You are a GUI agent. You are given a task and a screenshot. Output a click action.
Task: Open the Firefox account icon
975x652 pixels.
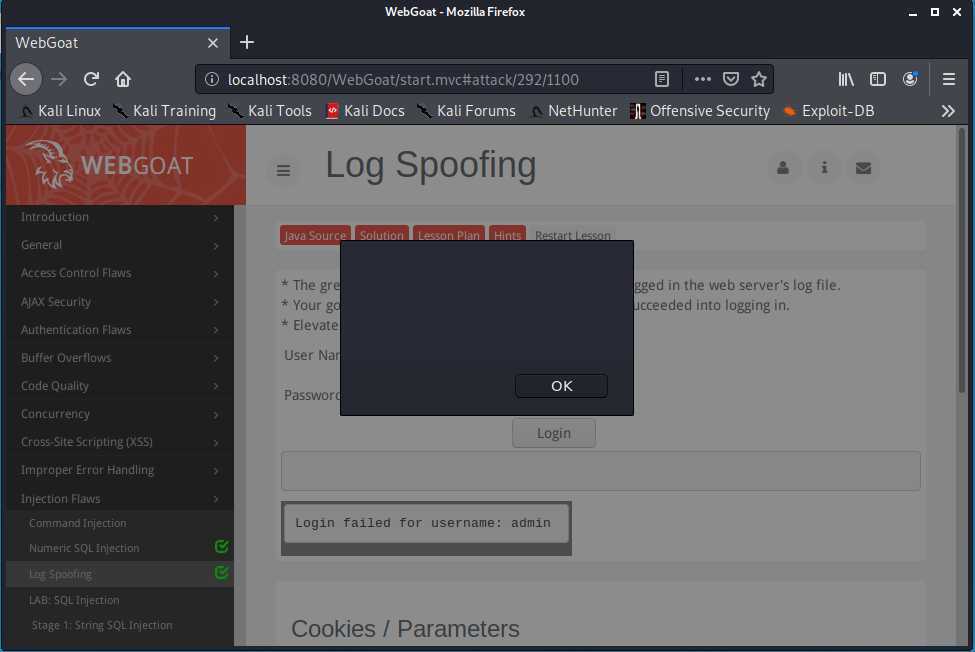[910, 80]
